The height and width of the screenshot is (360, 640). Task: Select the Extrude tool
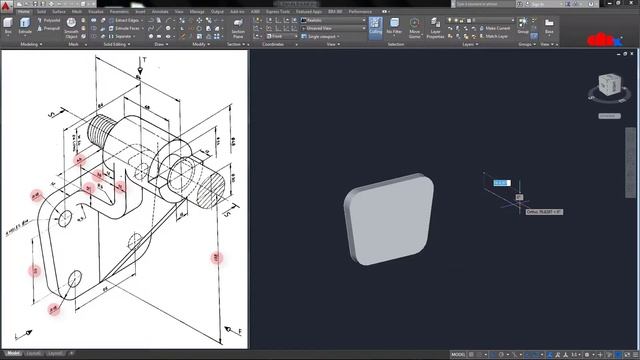25,26
